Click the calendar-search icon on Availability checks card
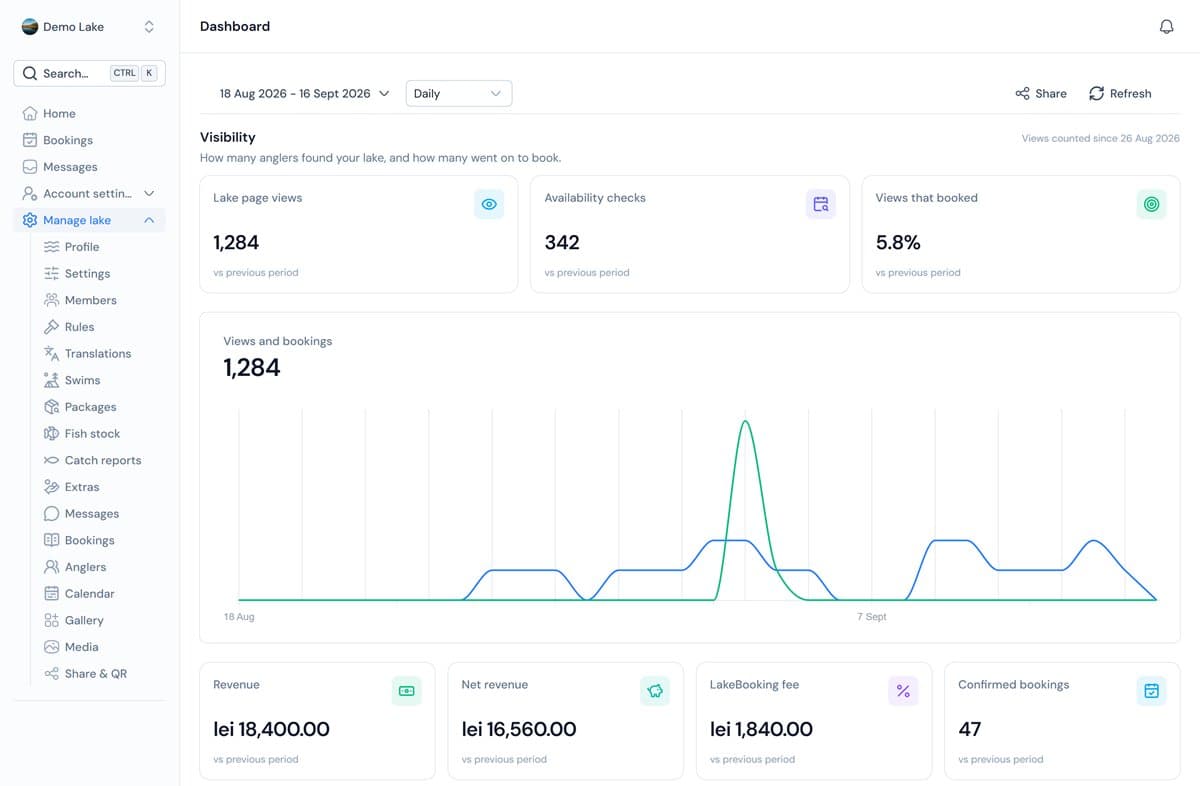The image size is (1200, 786). tap(821, 204)
